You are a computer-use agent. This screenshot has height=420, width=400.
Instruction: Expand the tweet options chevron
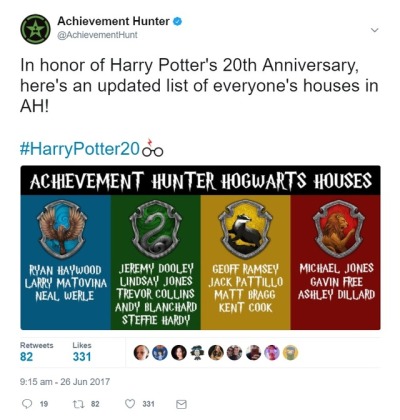[375, 30]
